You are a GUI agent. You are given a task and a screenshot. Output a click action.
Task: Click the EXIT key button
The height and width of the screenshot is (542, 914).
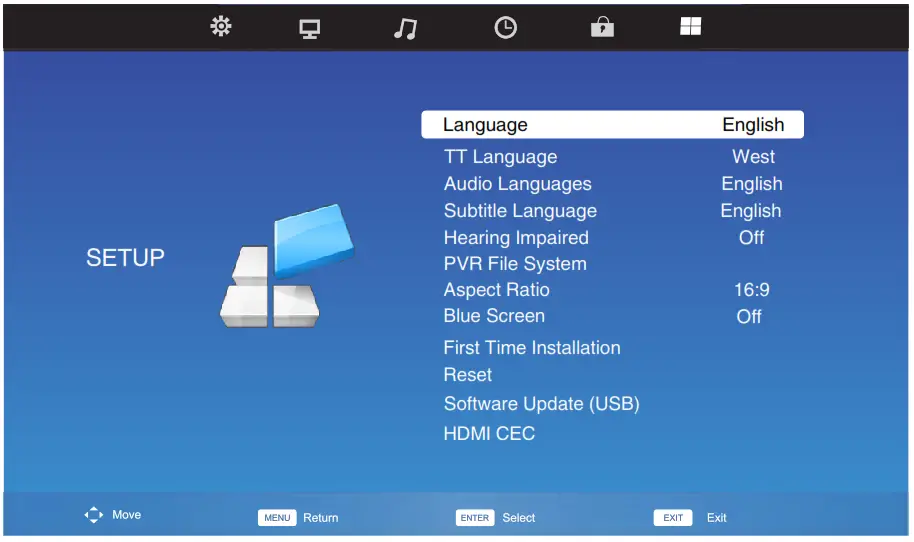673,518
